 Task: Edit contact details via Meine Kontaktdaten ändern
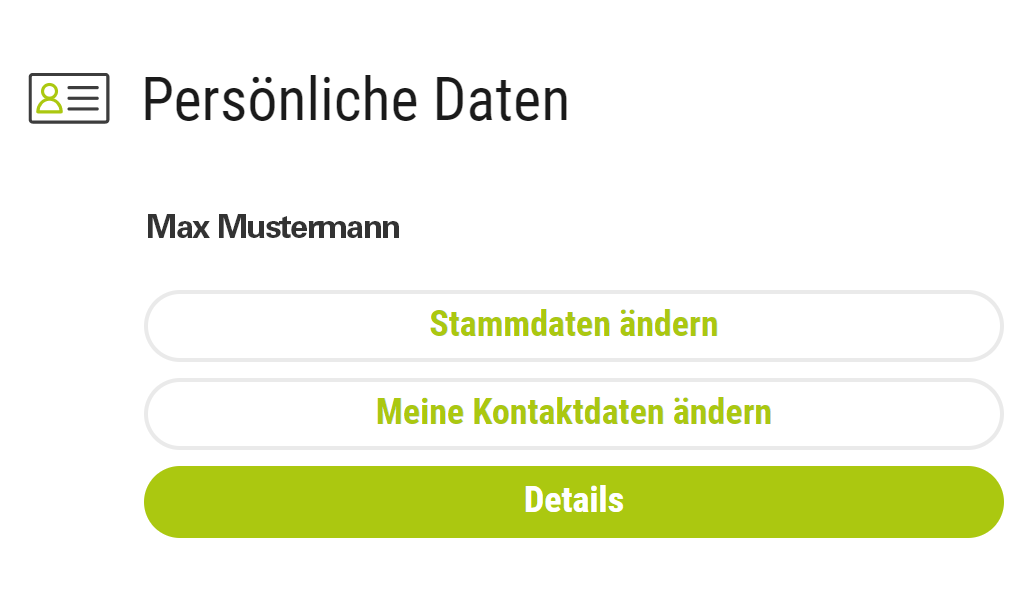[x=573, y=412]
